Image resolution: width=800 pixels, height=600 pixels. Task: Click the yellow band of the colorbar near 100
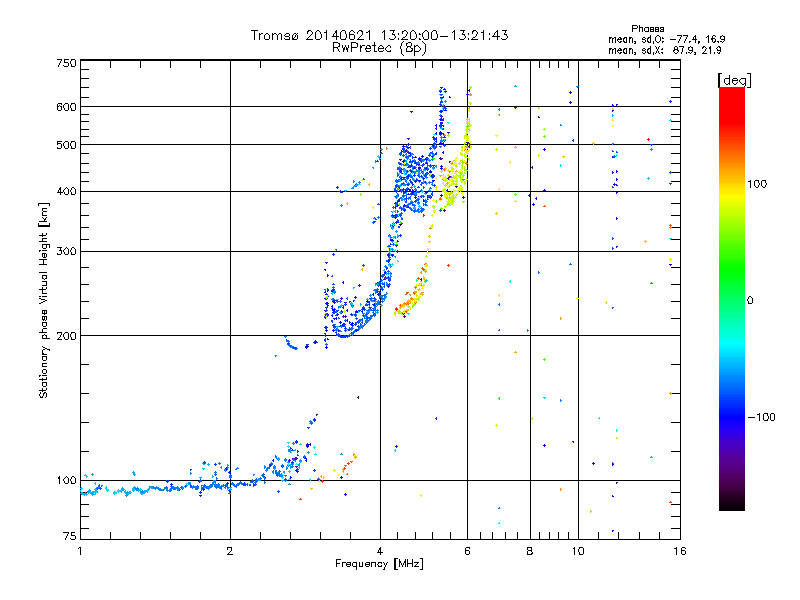(x=732, y=194)
